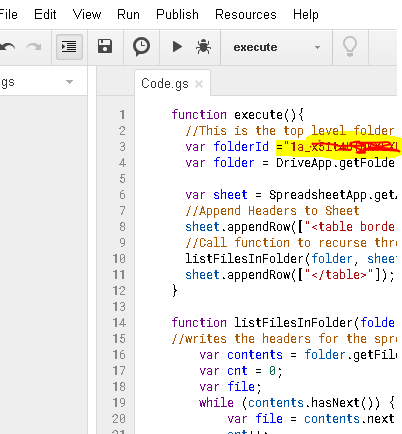Close the Code.gs tab
402x434 pixels.
point(199,84)
